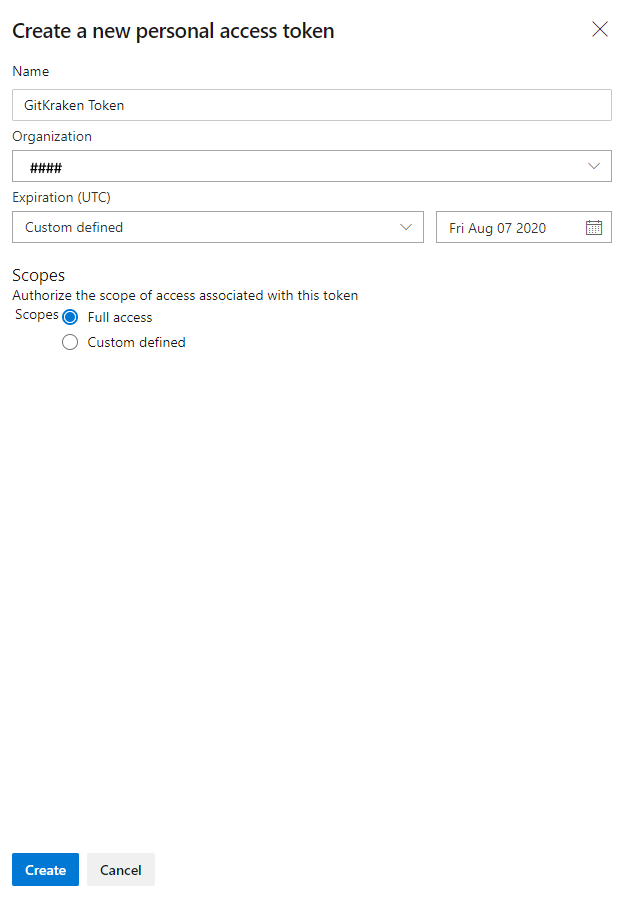The image size is (629, 899).
Task: Enable custom scopes under the Scopes section
Action: pyautogui.click(x=69, y=342)
